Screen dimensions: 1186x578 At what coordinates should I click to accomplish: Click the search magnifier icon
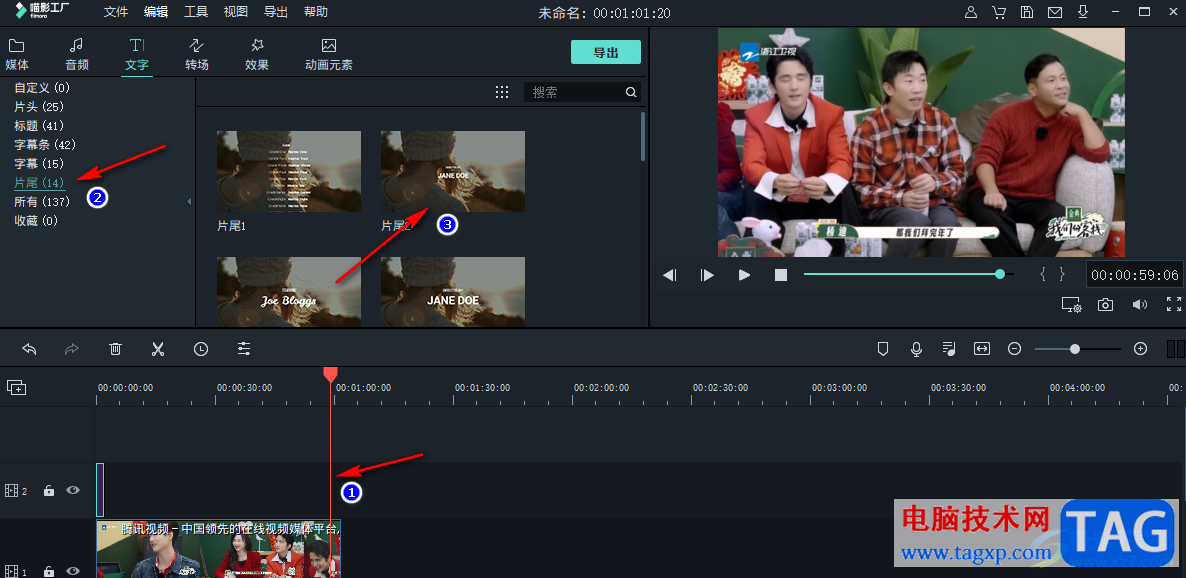click(x=631, y=92)
